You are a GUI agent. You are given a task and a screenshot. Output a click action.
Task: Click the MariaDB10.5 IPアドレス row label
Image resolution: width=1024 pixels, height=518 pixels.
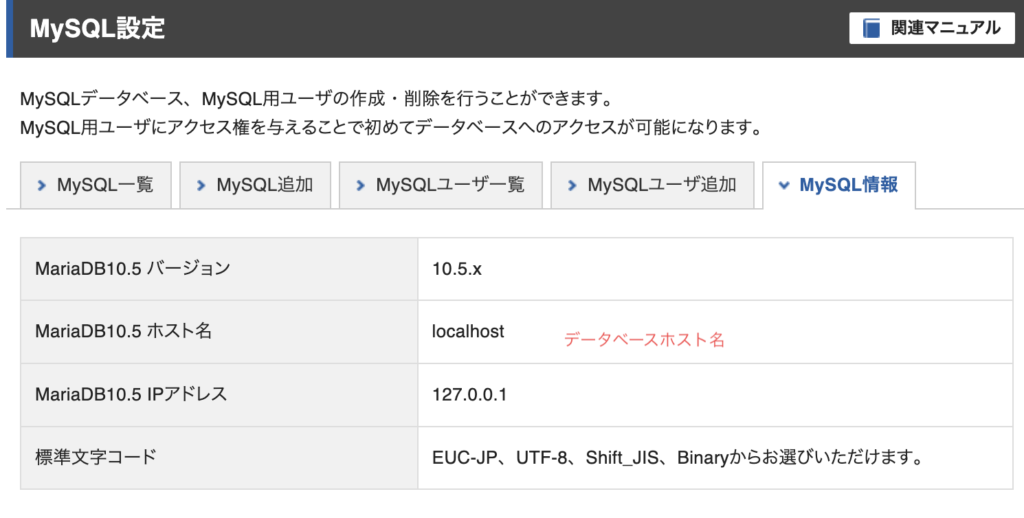(131, 394)
